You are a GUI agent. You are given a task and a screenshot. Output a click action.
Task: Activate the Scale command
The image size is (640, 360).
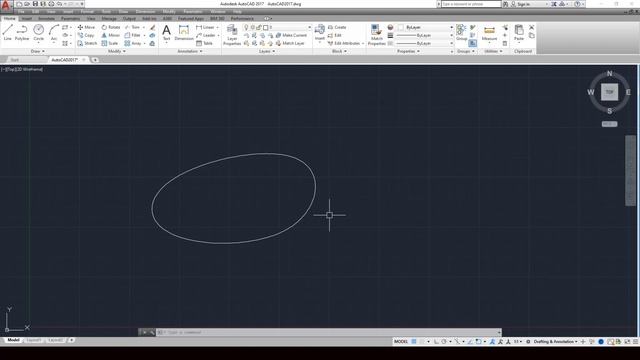click(110, 43)
